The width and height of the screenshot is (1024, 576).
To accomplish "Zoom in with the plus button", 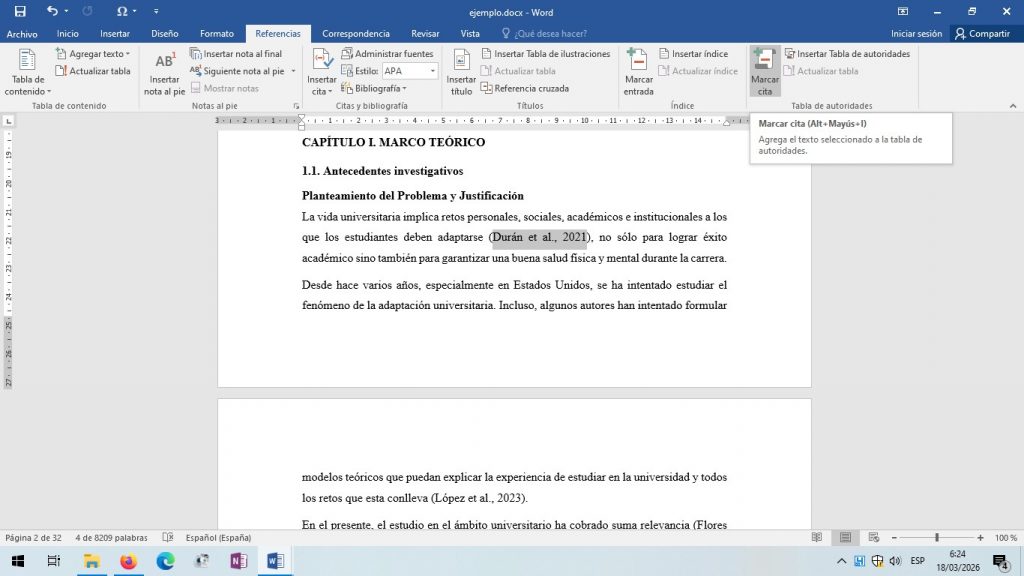I will (980, 537).
